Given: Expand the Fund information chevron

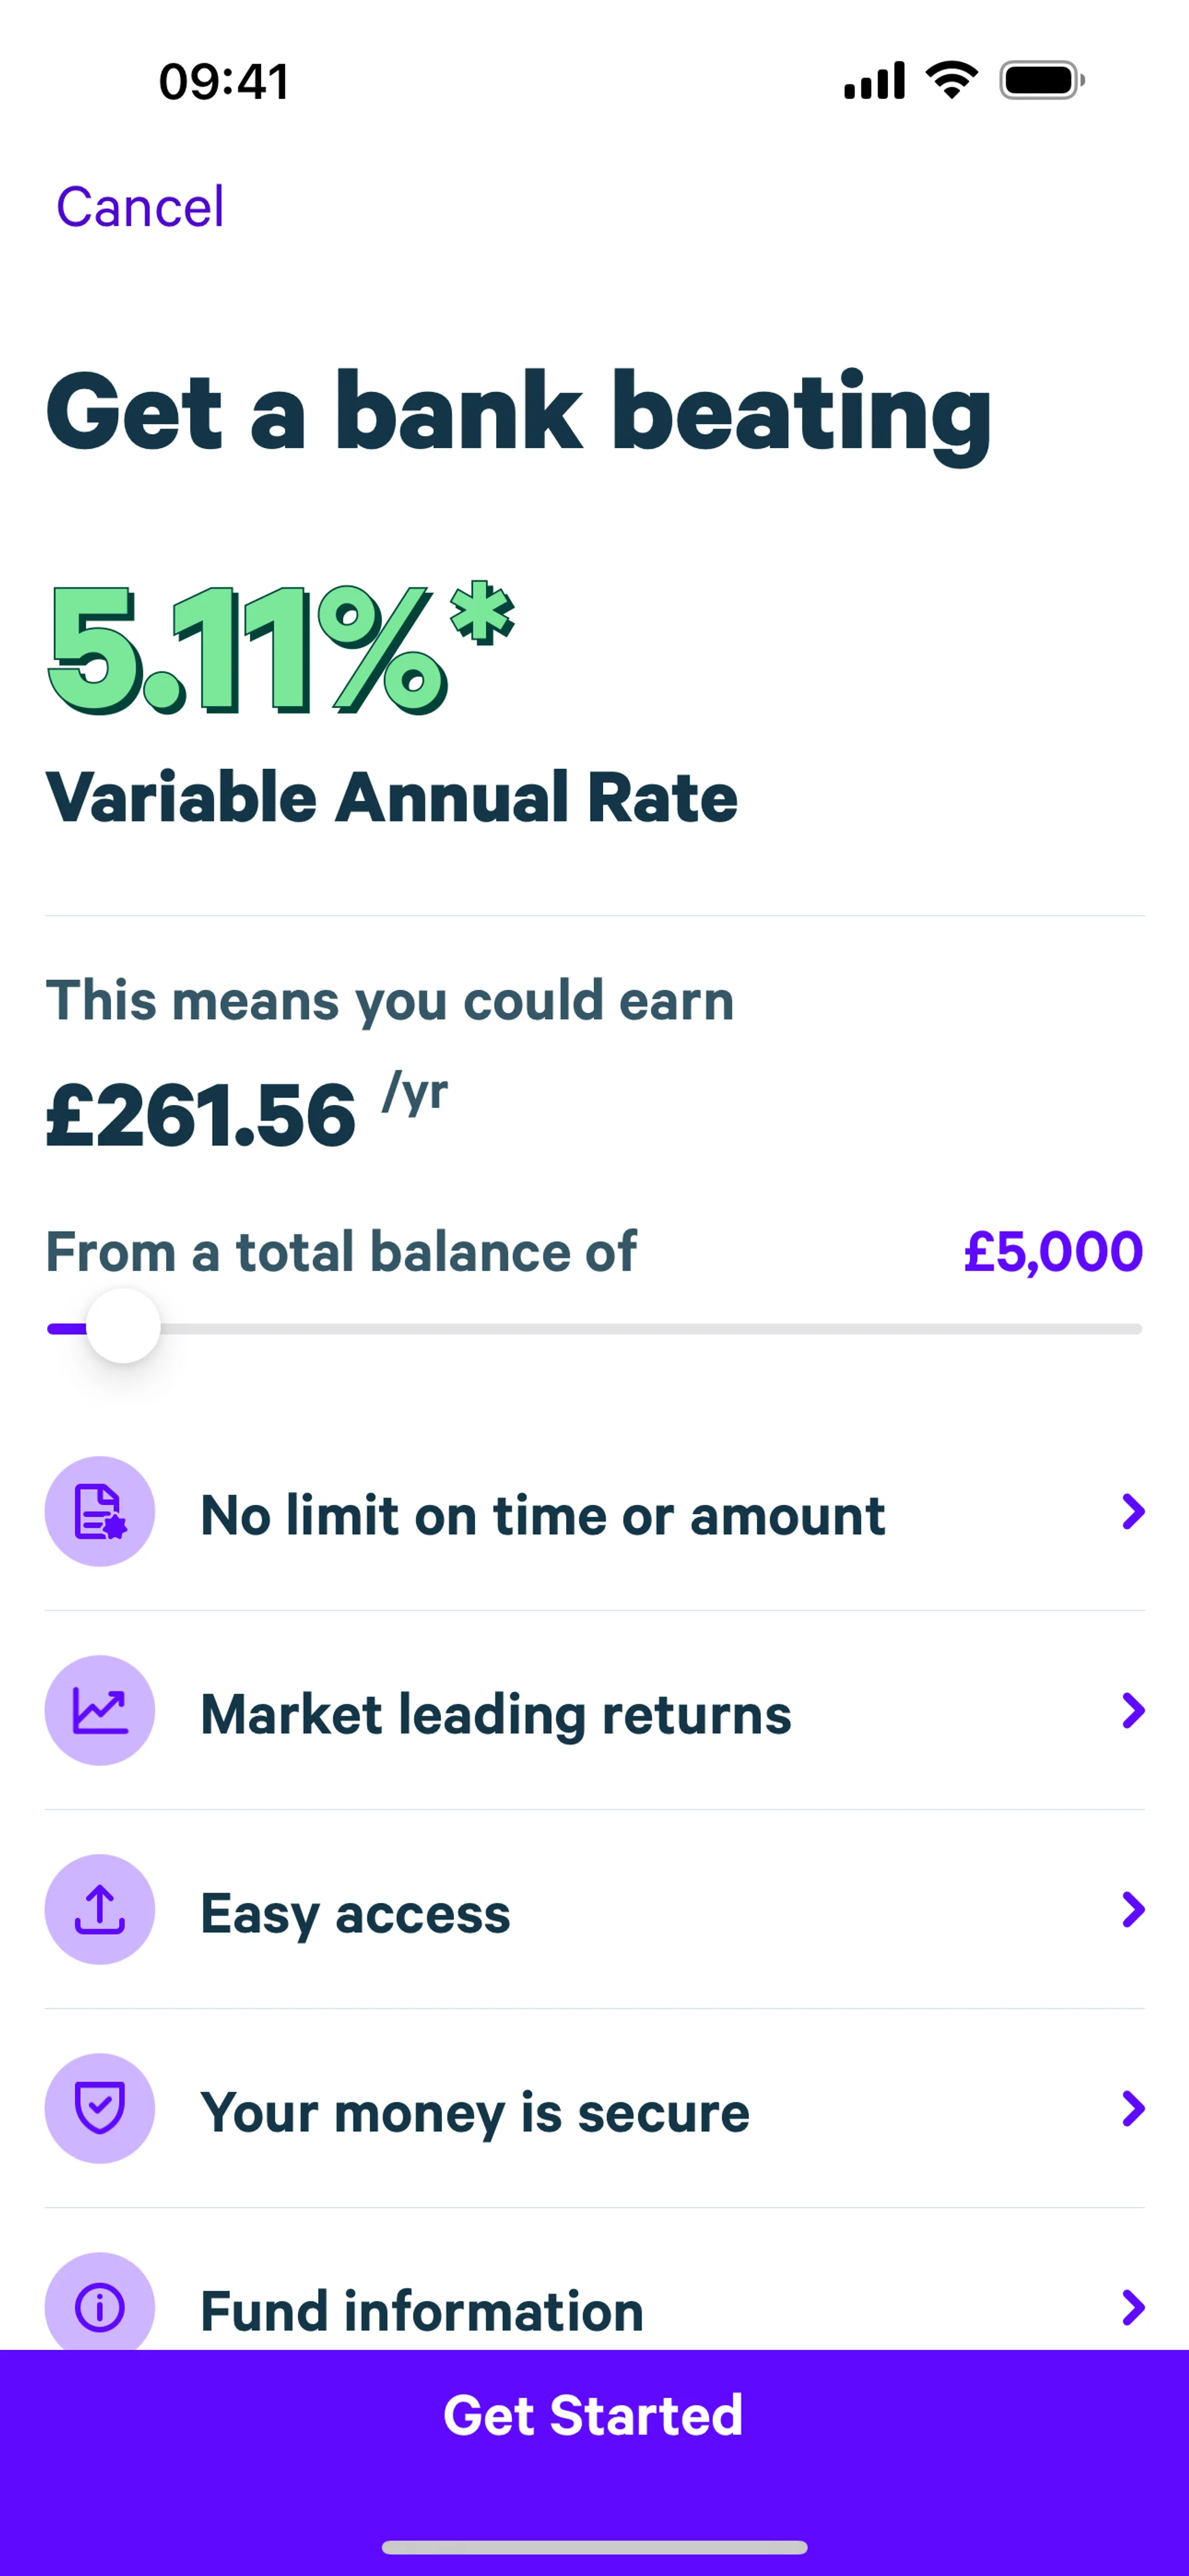Looking at the screenshot, I should coord(1132,2307).
